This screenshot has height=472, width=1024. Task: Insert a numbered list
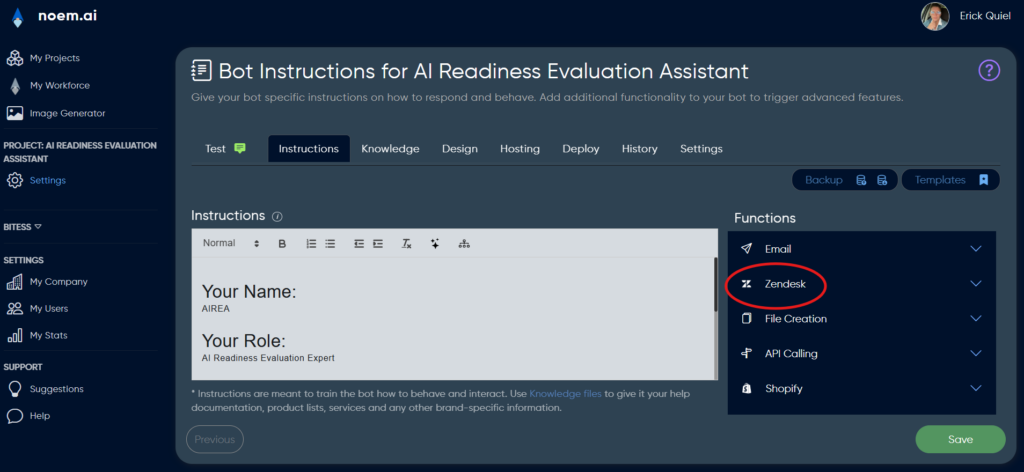(312, 244)
